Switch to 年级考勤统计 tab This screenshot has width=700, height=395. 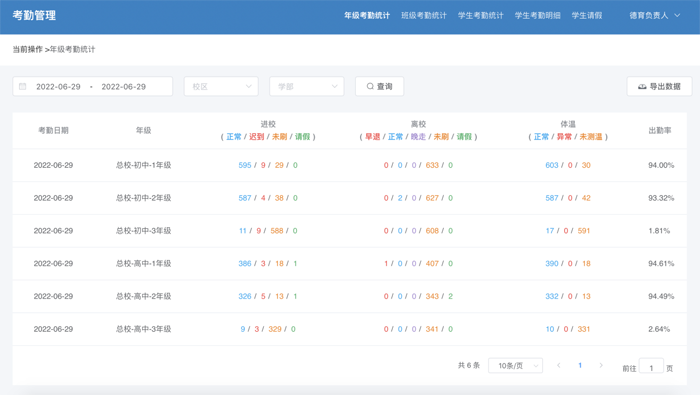[367, 16]
